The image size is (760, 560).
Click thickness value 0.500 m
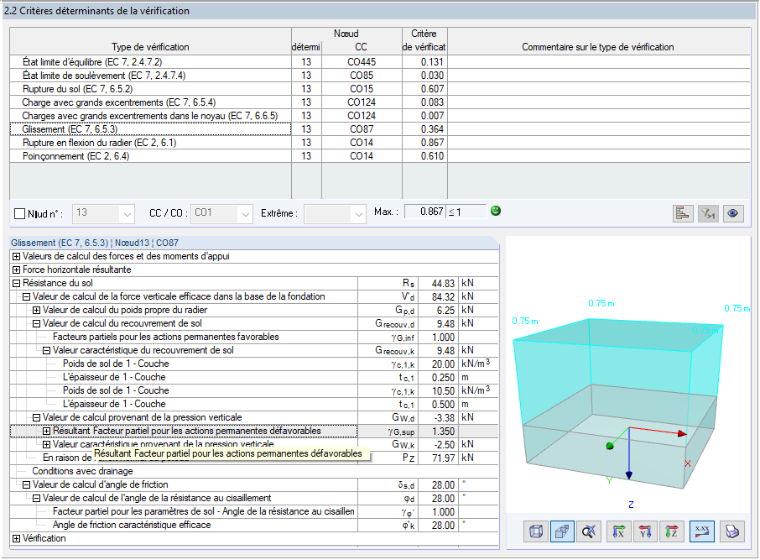tap(439, 404)
